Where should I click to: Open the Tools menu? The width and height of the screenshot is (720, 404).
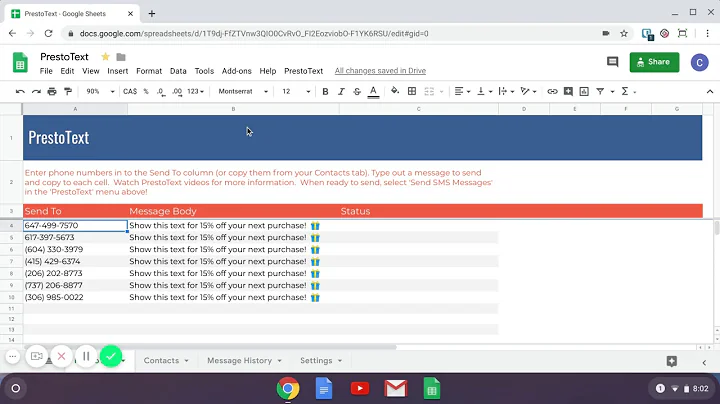coord(204,71)
